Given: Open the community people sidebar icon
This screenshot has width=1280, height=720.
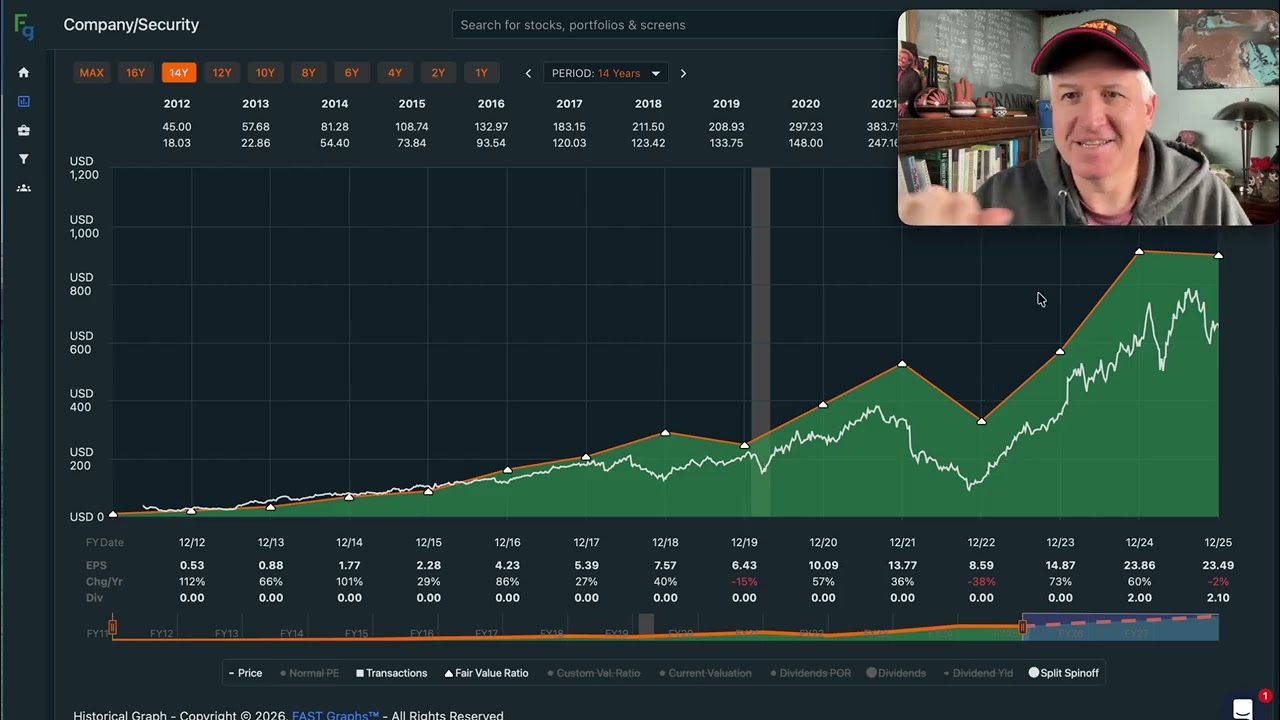Looking at the screenshot, I should [24, 188].
